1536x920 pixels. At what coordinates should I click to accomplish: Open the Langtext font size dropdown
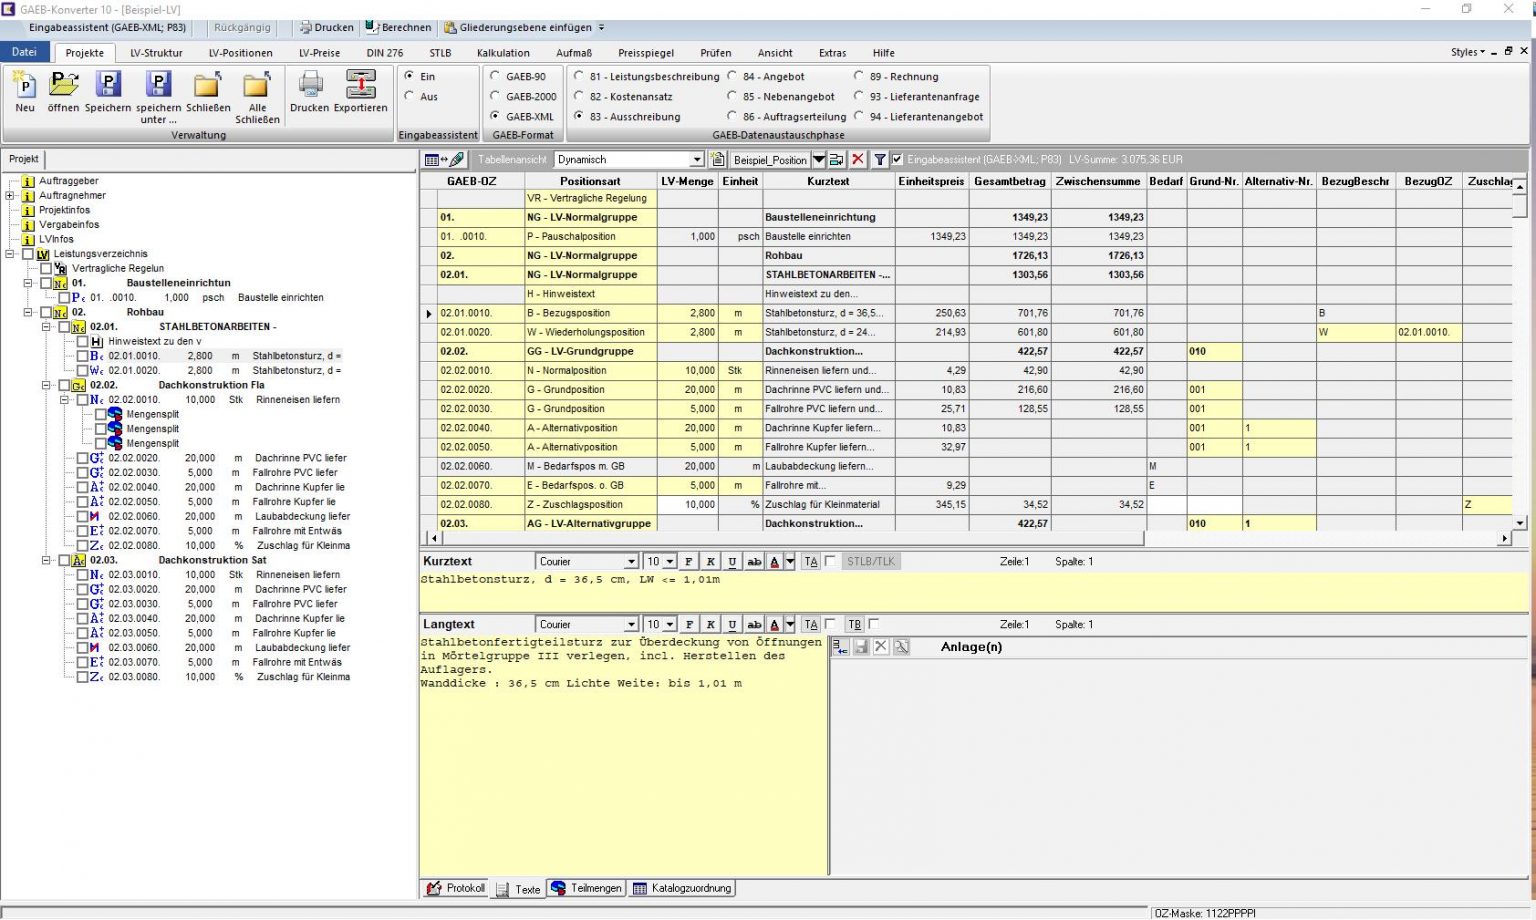click(670, 625)
